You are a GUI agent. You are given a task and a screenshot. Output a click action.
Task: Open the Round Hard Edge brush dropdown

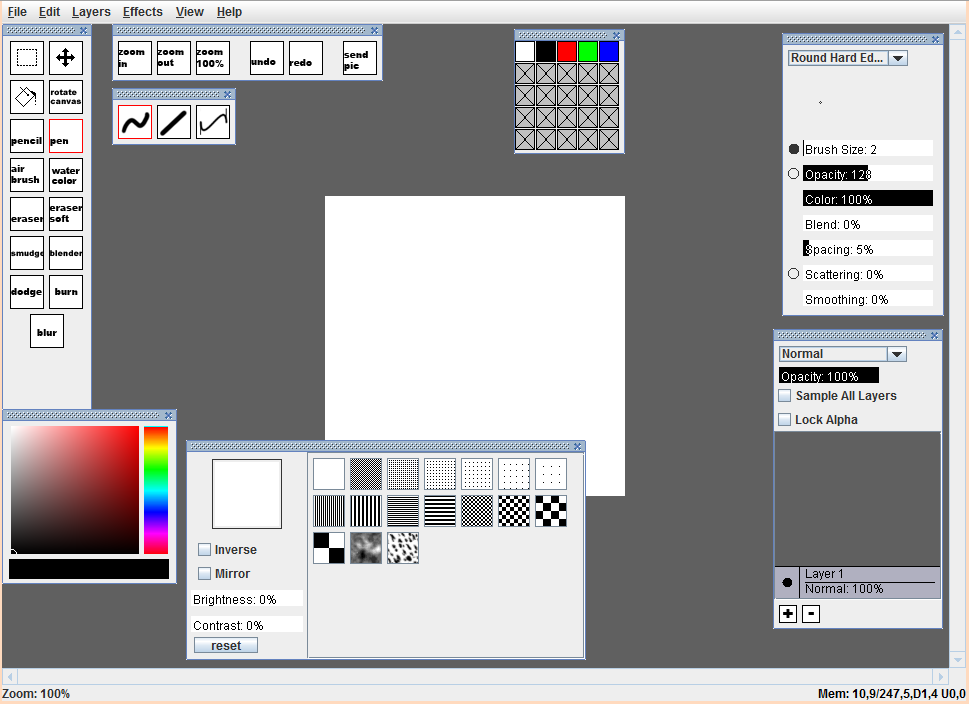898,58
